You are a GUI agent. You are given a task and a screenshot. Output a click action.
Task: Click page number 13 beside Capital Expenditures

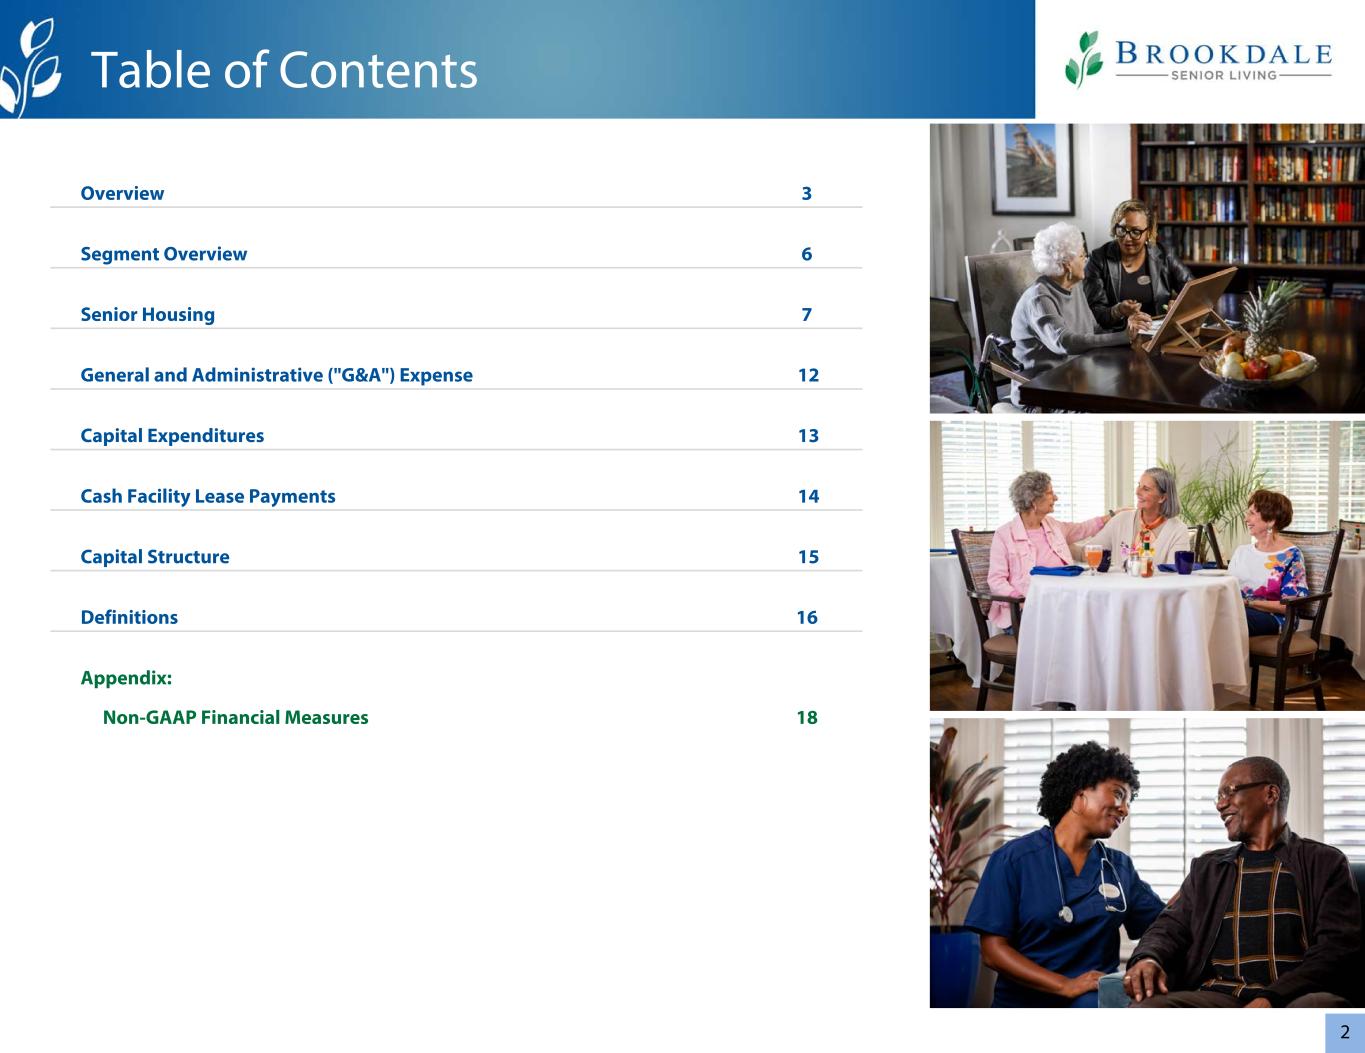(808, 436)
